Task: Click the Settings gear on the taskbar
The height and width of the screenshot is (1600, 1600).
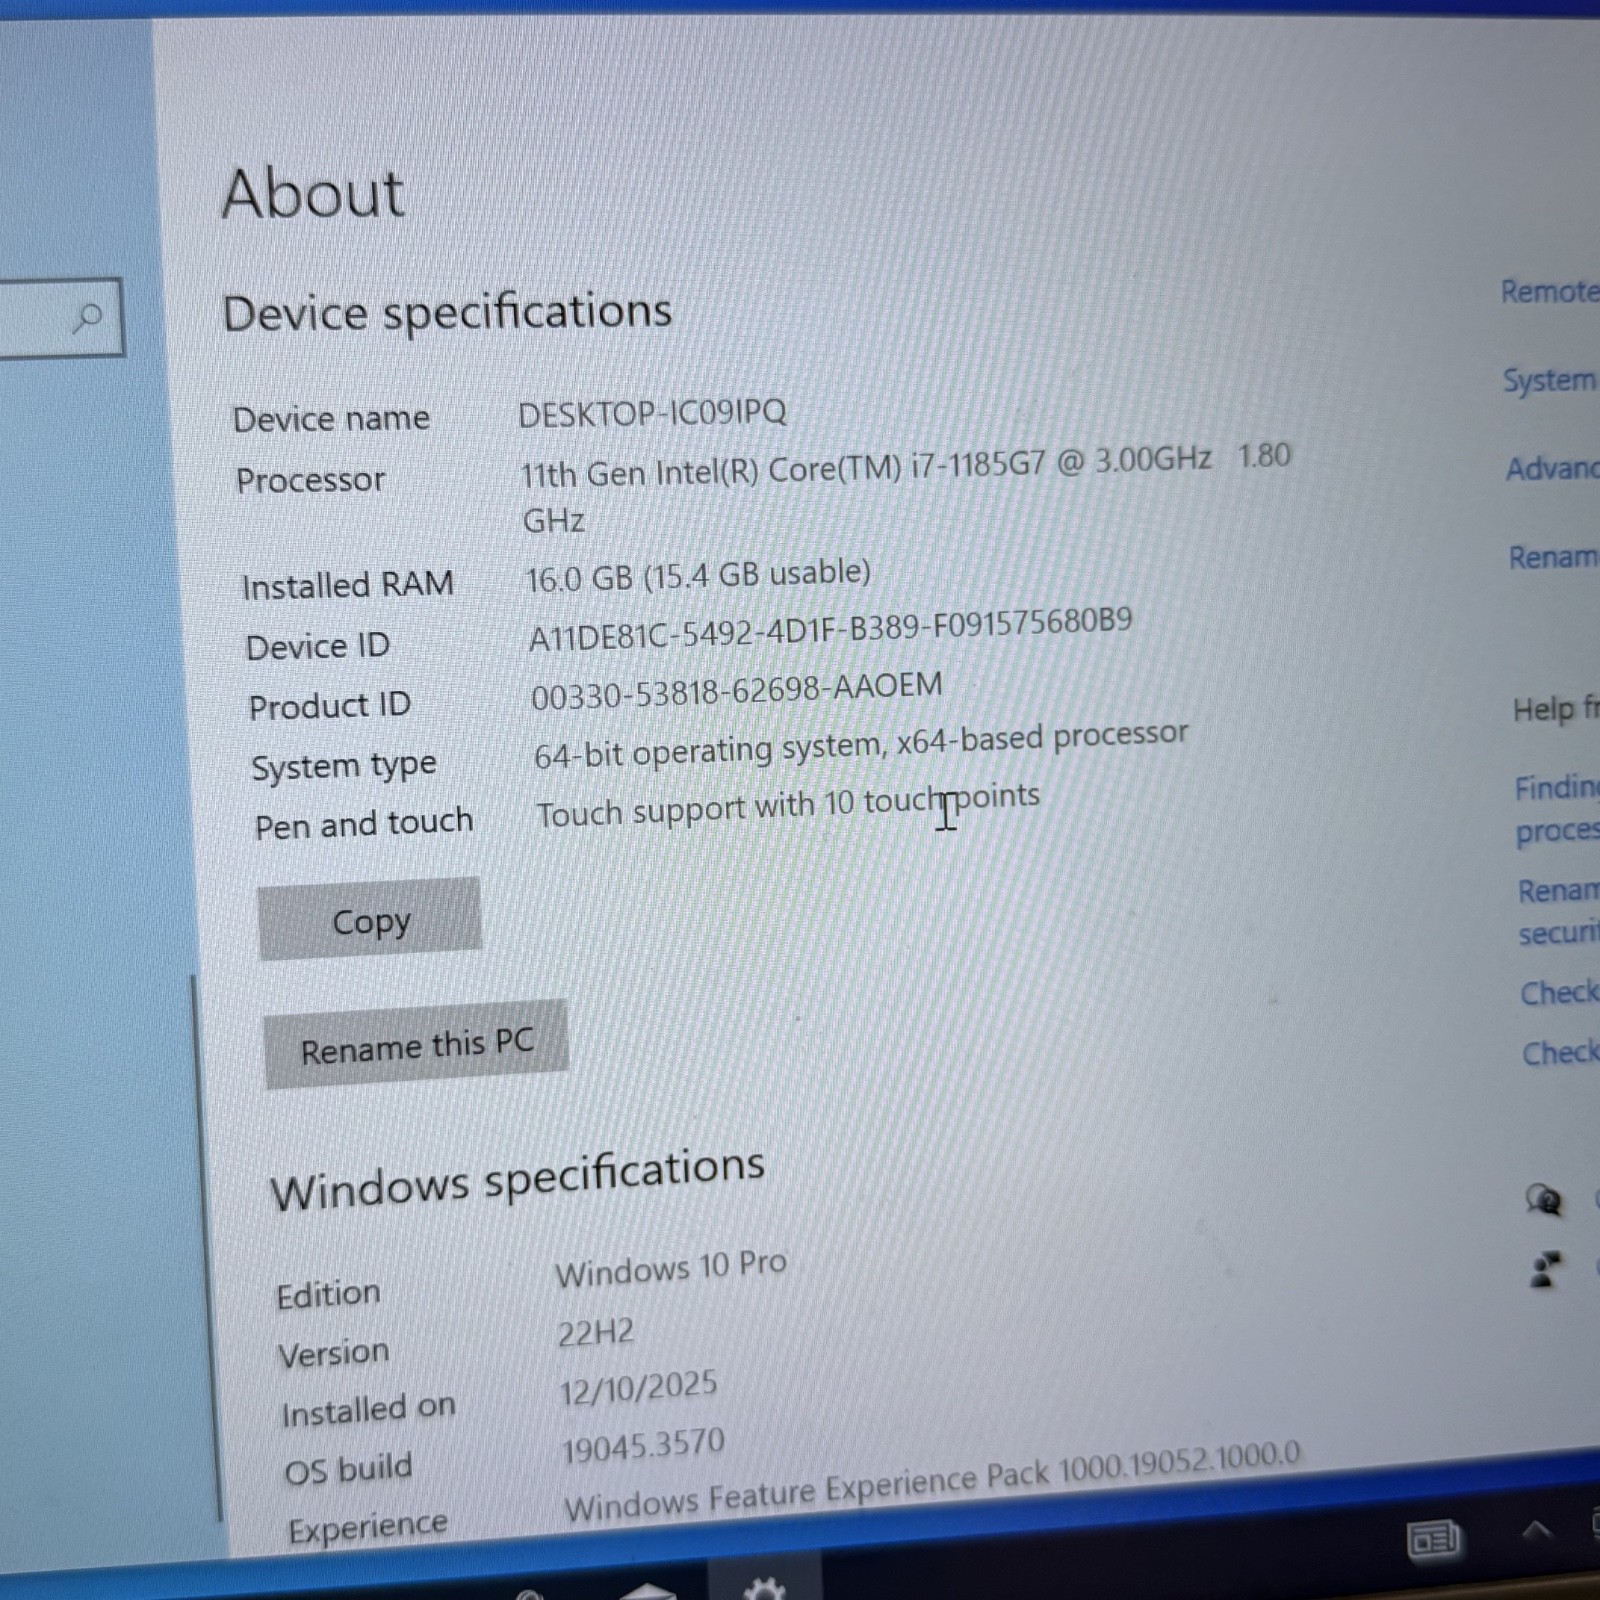Action: click(x=765, y=1588)
